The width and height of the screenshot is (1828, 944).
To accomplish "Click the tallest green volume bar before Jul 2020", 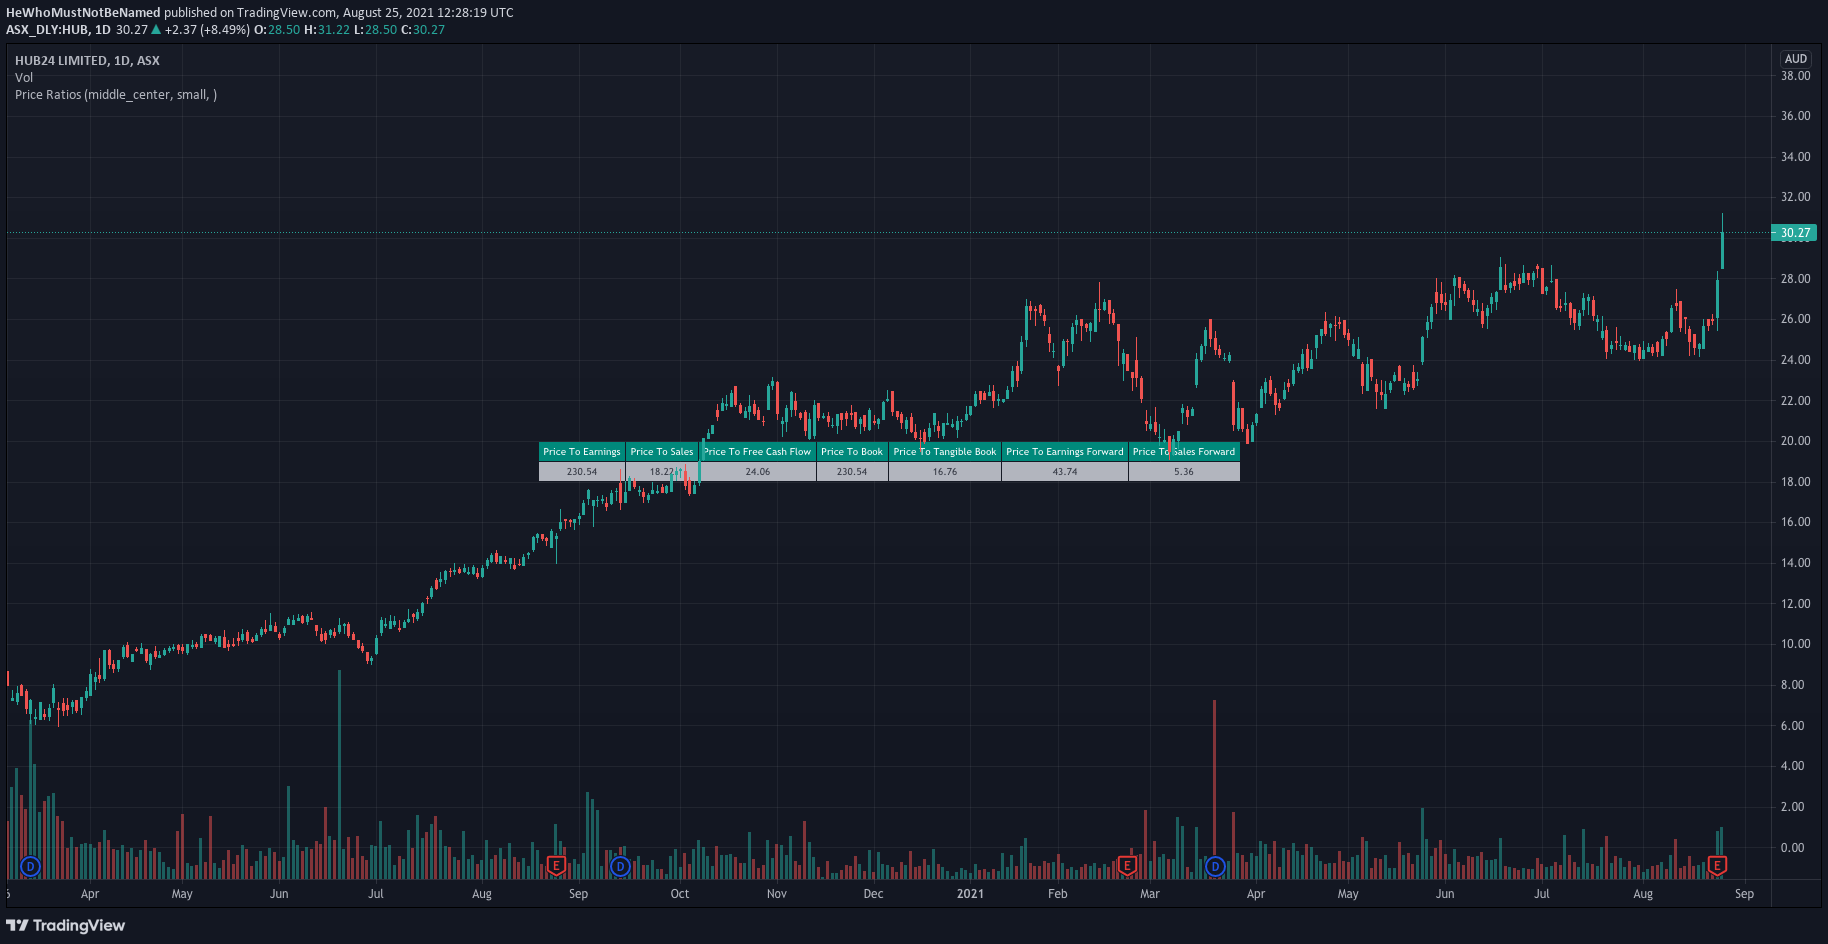I will [x=339, y=774].
